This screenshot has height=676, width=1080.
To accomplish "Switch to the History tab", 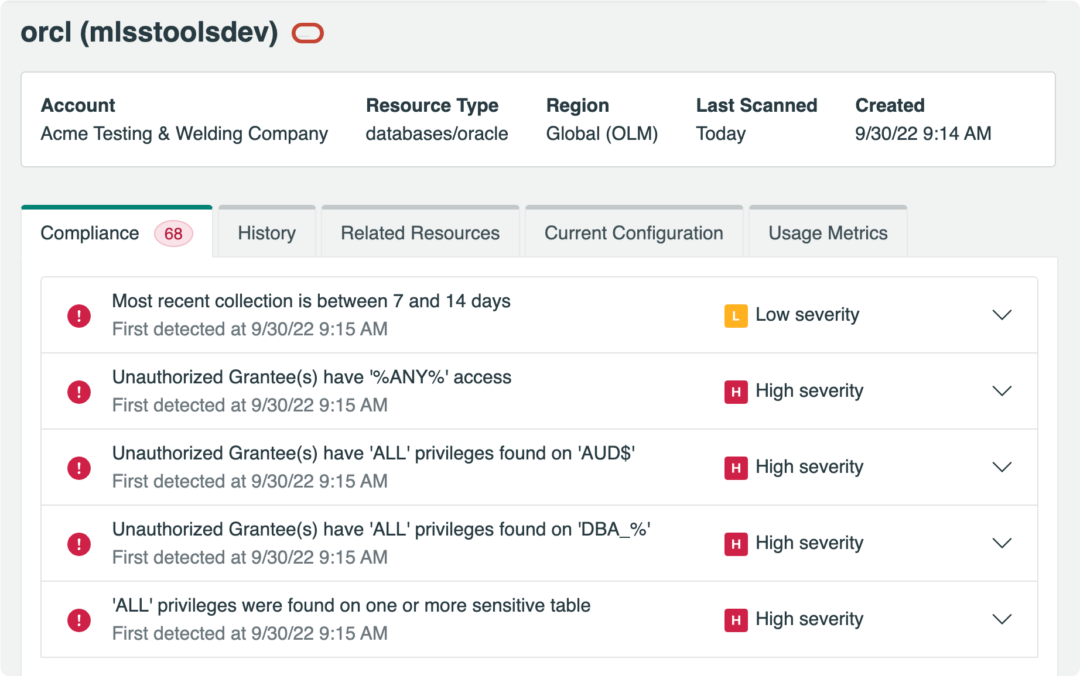I will point(266,232).
